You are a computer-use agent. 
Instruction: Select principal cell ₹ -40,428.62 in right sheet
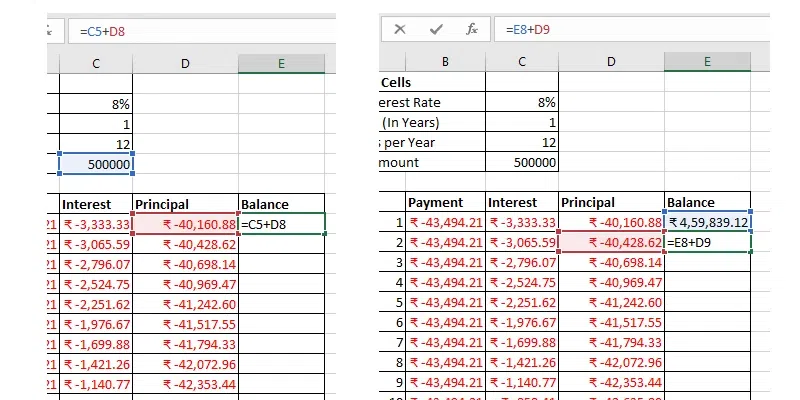612,242
